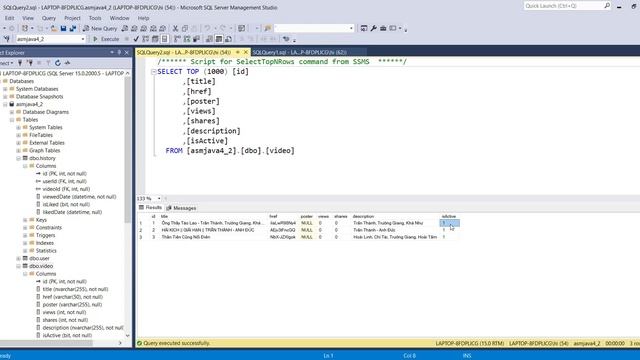
Task: Click the Refresh icon in Object Explorer
Action: 58,63
